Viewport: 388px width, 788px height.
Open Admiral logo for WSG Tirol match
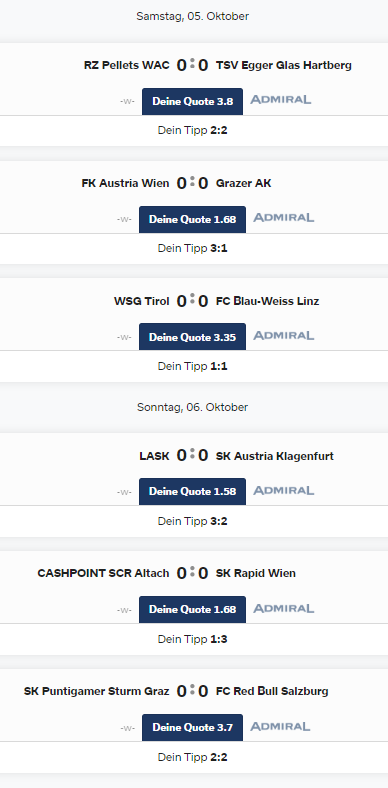[x=283, y=335]
